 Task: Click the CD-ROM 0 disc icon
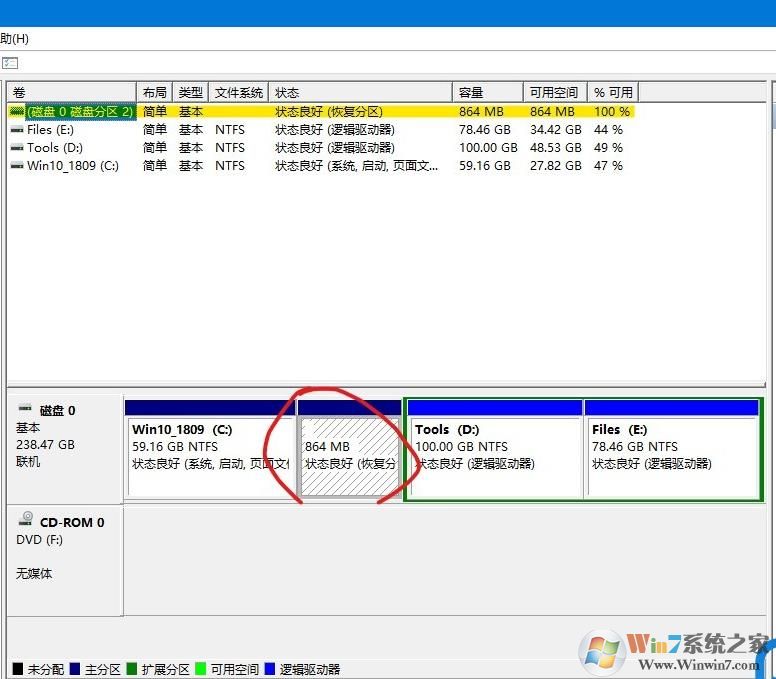click(x=24, y=521)
